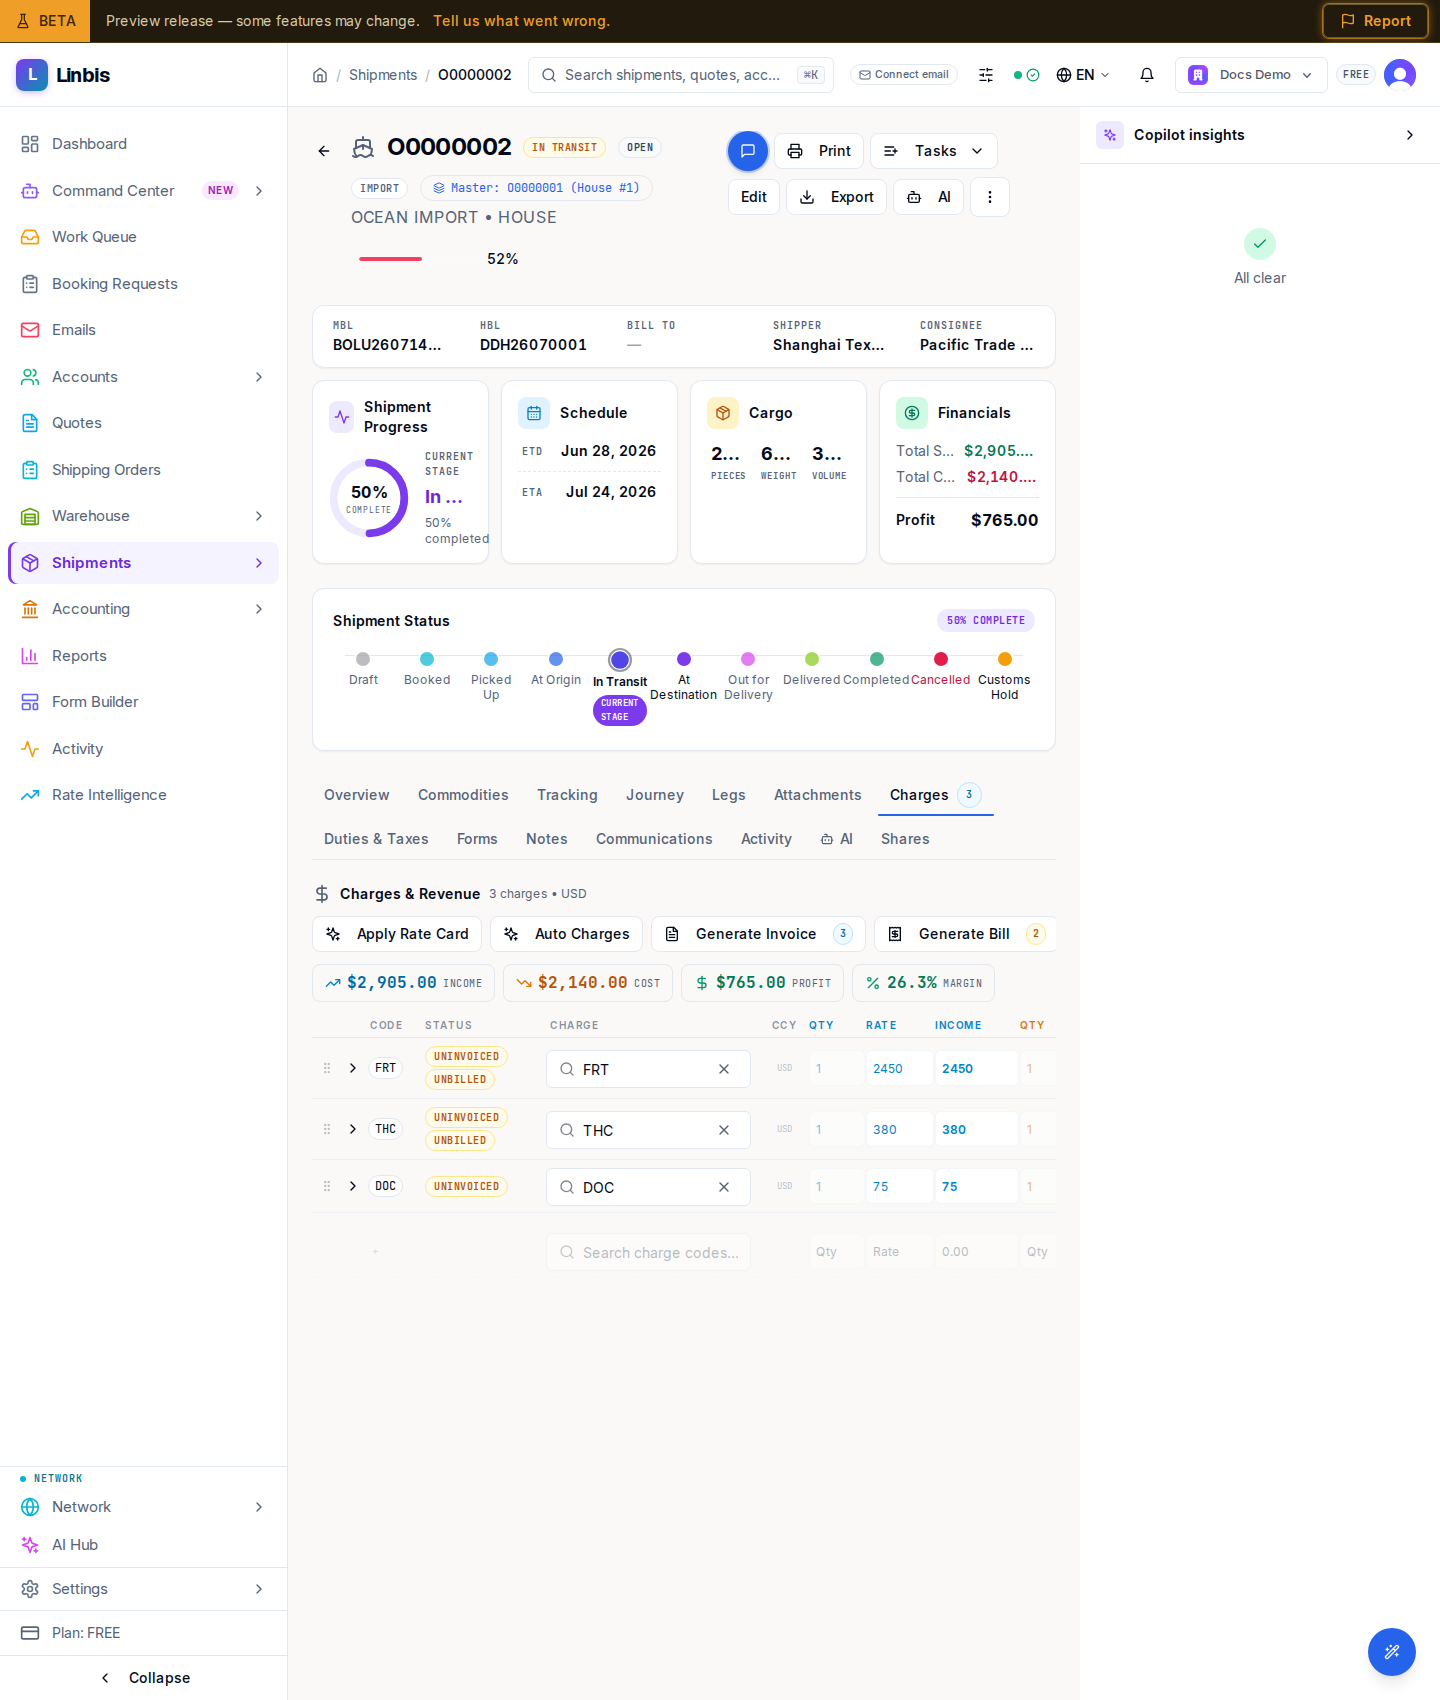1440x1700 pixels.
Task: Clear the THC charge code field
Action: click(724, 1130)
